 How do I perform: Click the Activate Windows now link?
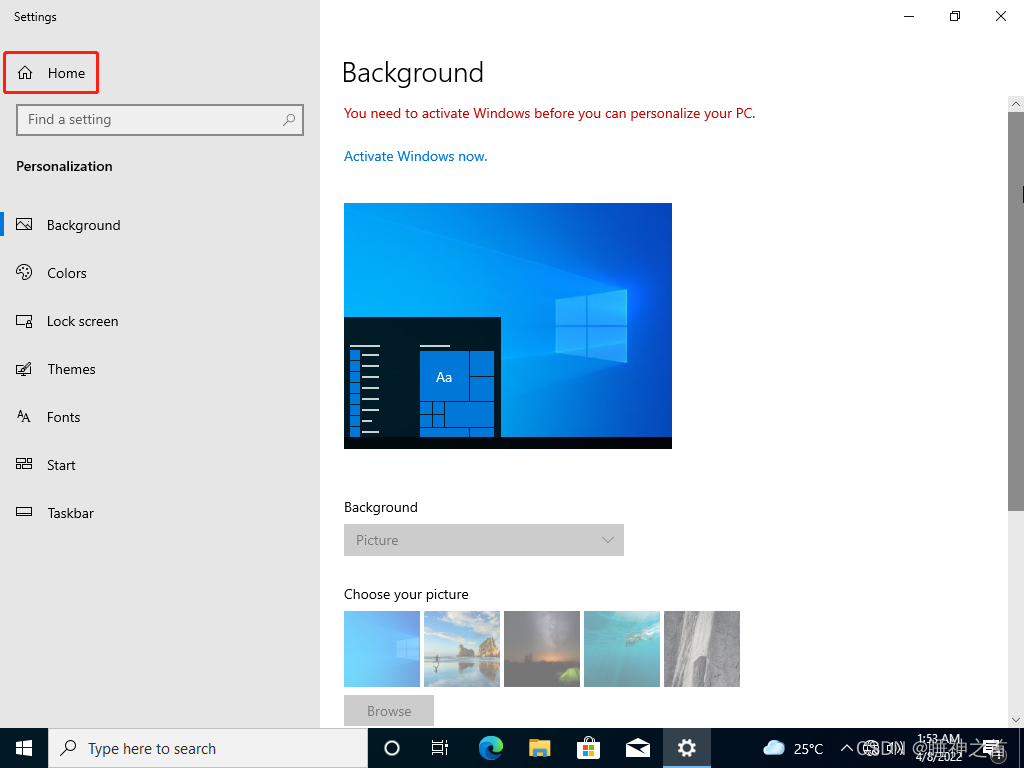(415, 156)
